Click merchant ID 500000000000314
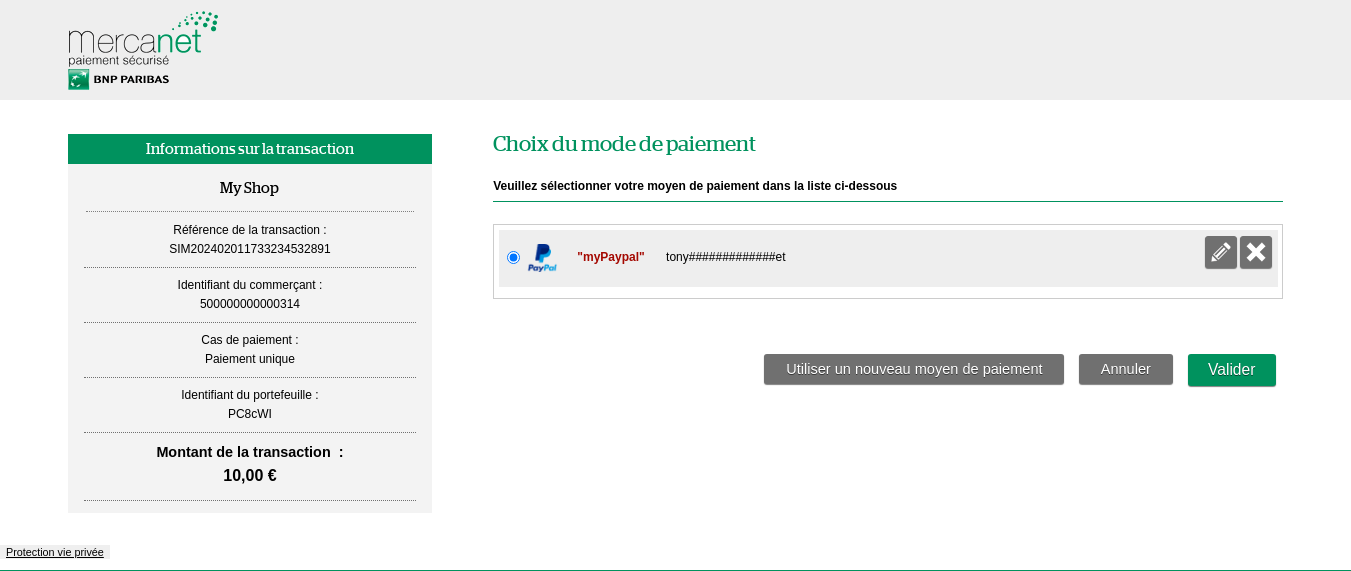 coord(250,304)
